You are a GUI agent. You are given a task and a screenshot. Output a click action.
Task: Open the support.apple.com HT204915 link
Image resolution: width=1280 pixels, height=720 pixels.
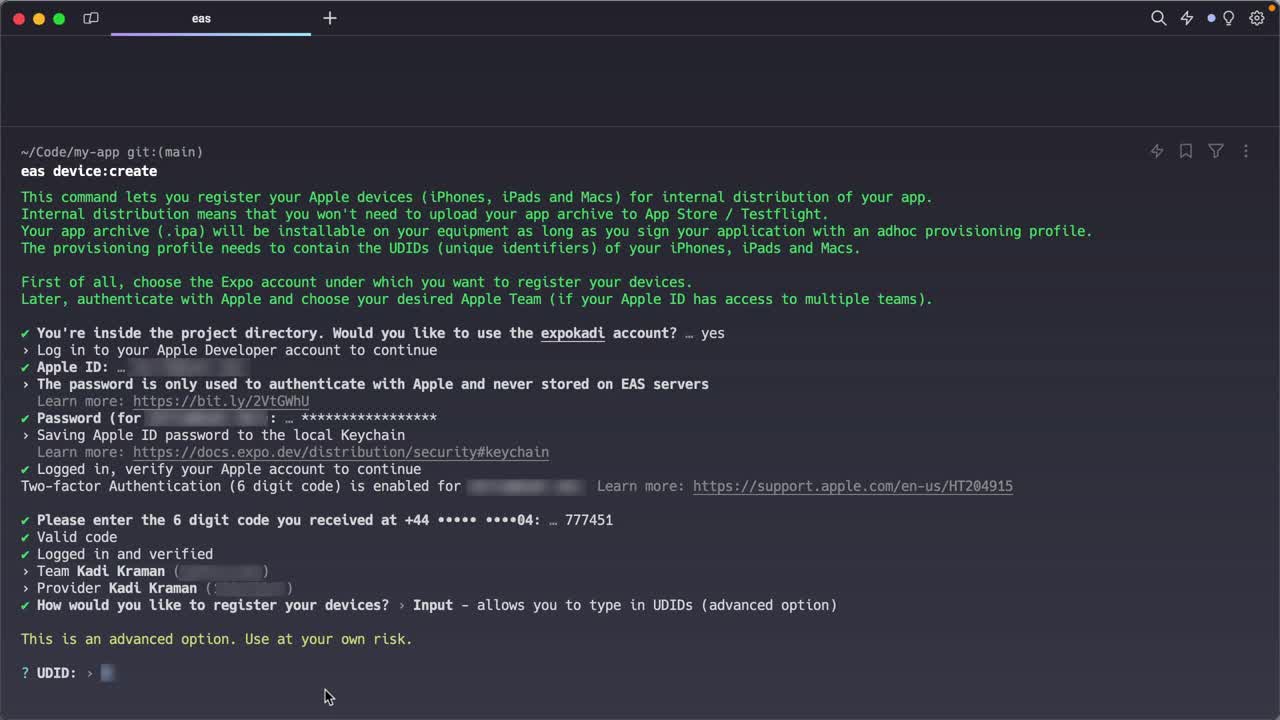pyautogui.click(x=852, y=486)
